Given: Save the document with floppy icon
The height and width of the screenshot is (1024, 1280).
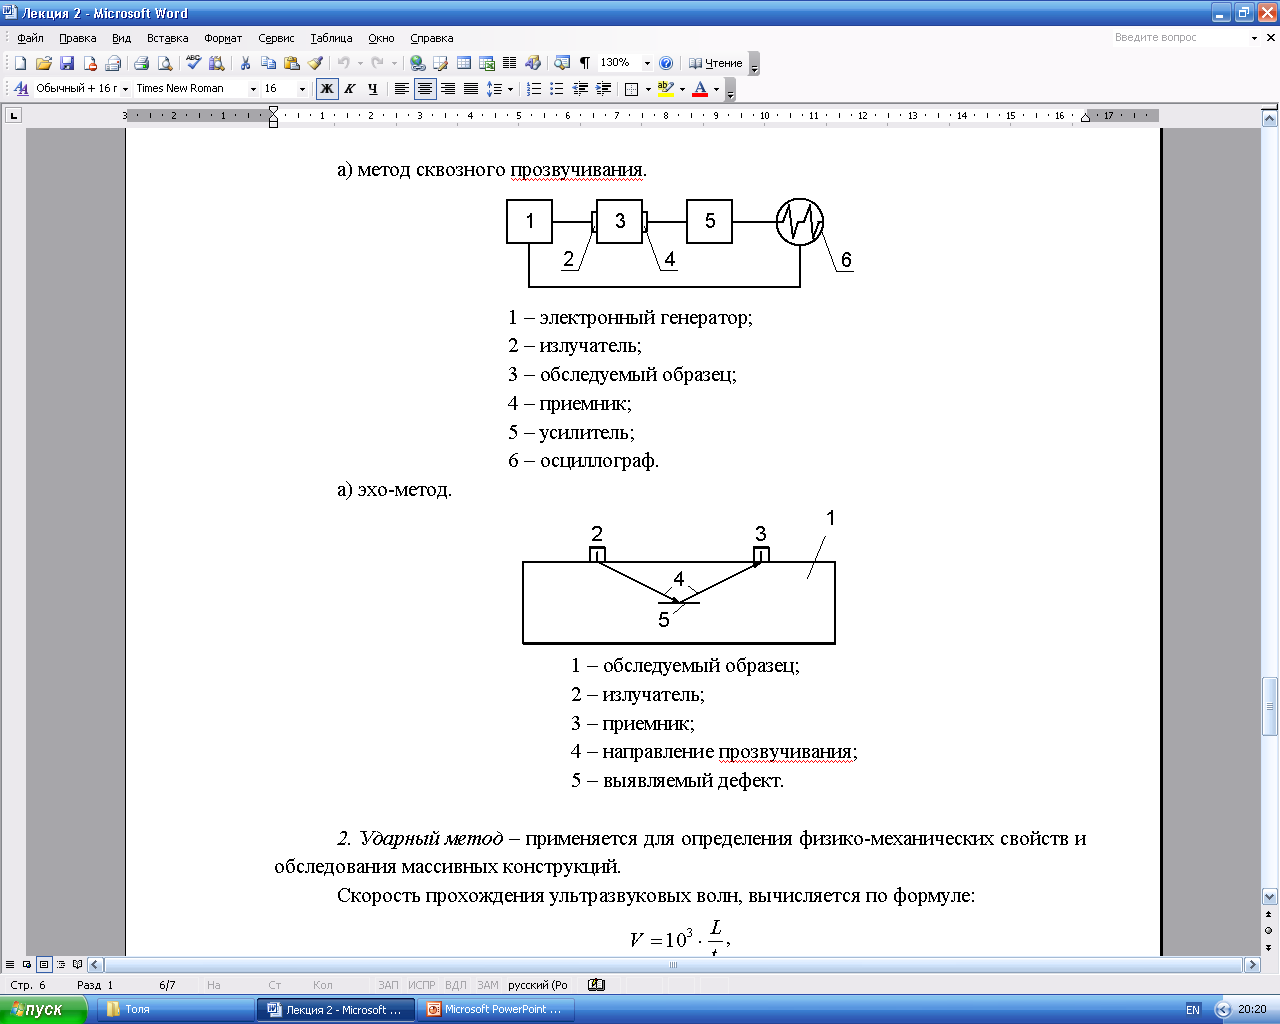Looking at the screenshot, I should coord(66,63).
